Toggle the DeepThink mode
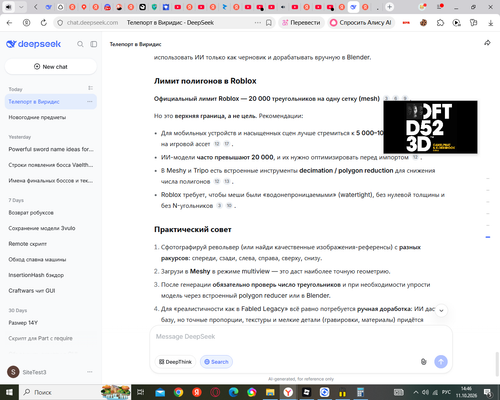The height and width of the screenshot is (400, 500). 175,362
